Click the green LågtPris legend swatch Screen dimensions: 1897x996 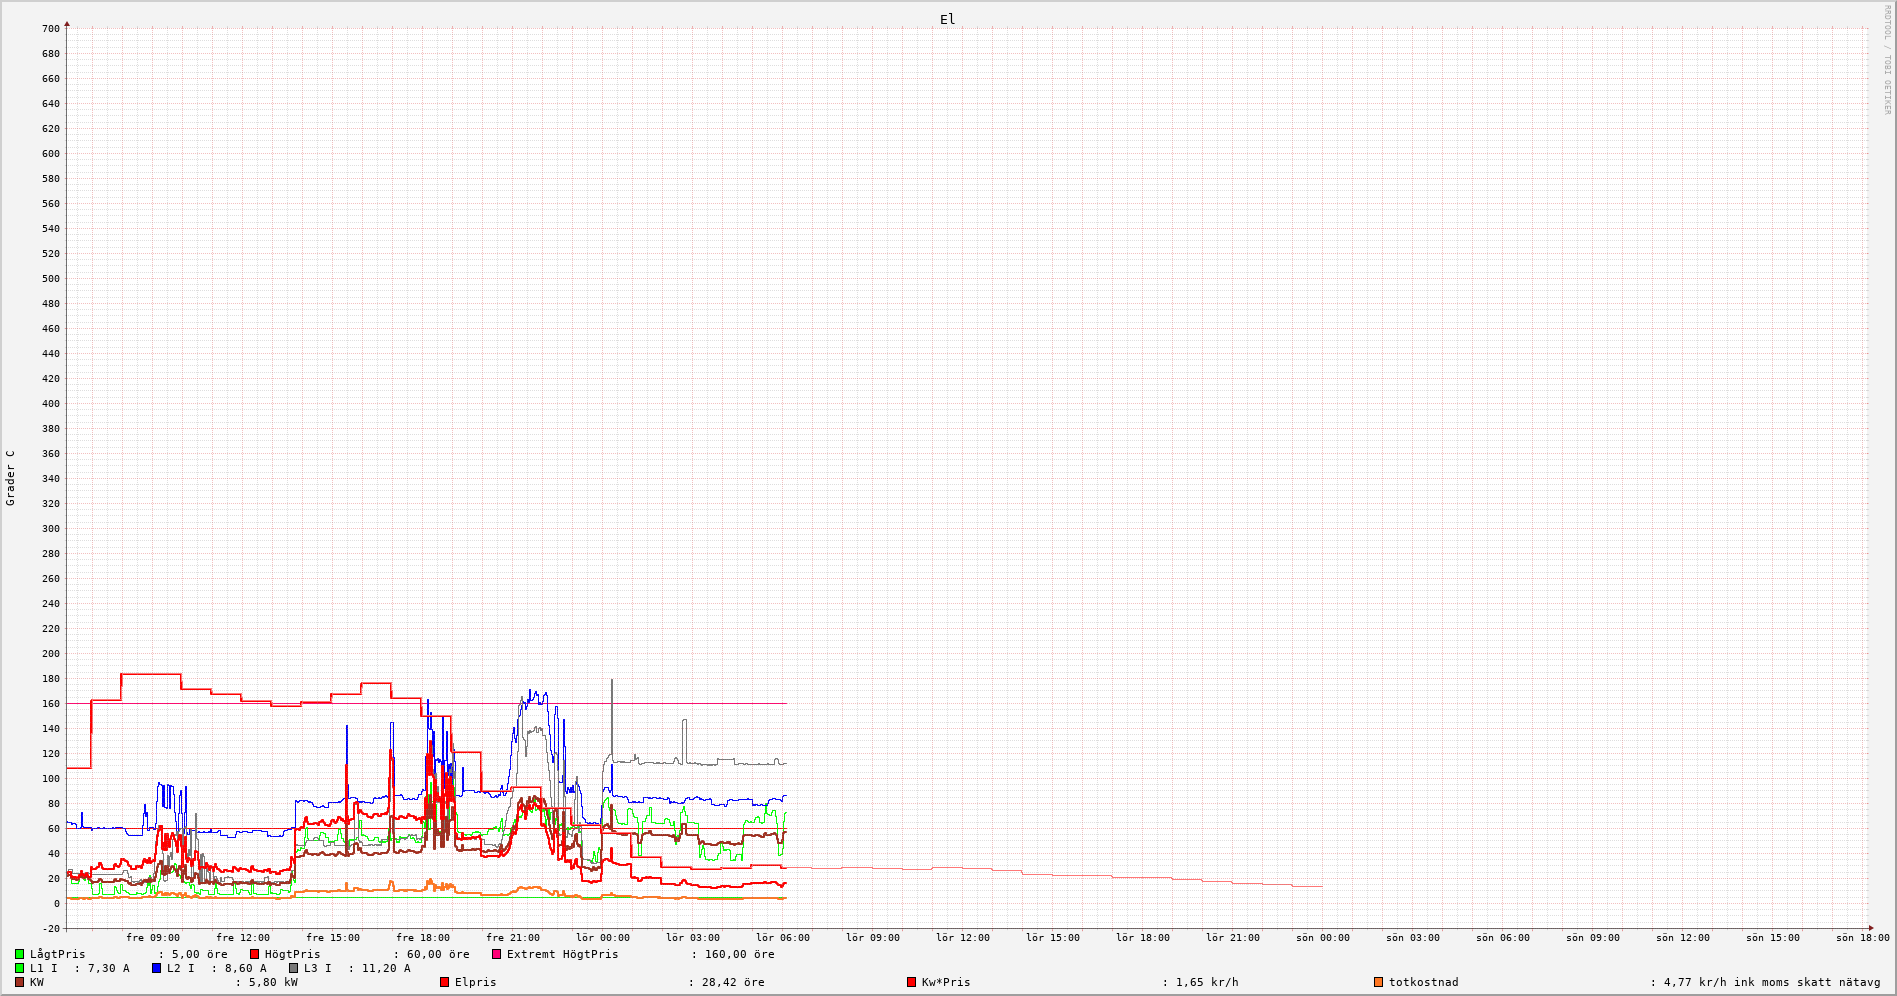19,955
